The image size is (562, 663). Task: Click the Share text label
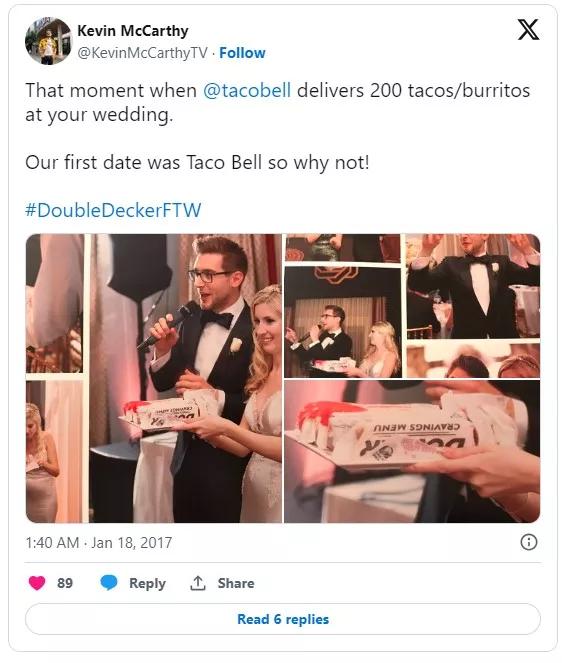(x=236, y=584)
